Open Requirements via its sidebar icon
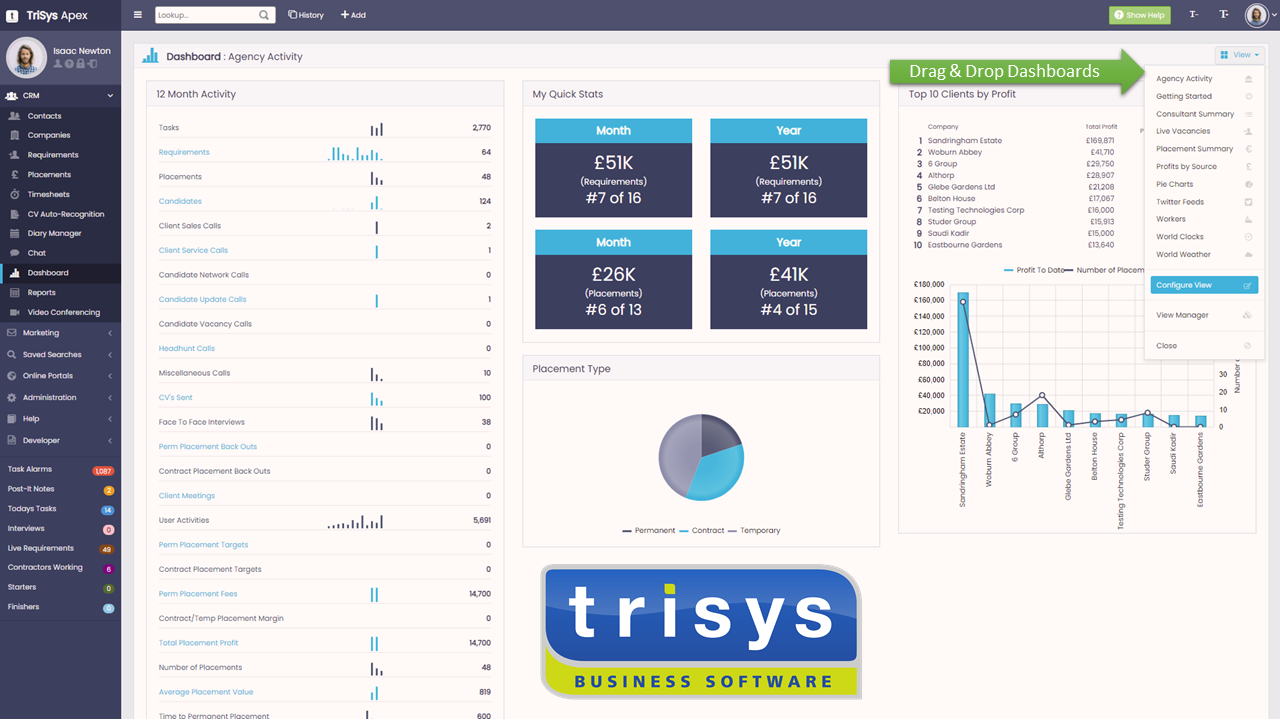 pyautogui.click(x=14, y=155)
